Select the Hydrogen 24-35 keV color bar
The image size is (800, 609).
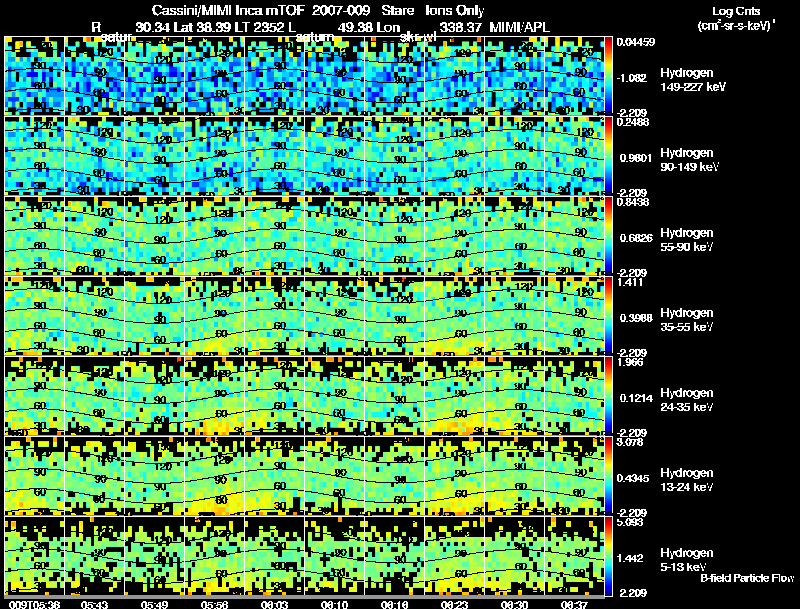tap(608, 396)
